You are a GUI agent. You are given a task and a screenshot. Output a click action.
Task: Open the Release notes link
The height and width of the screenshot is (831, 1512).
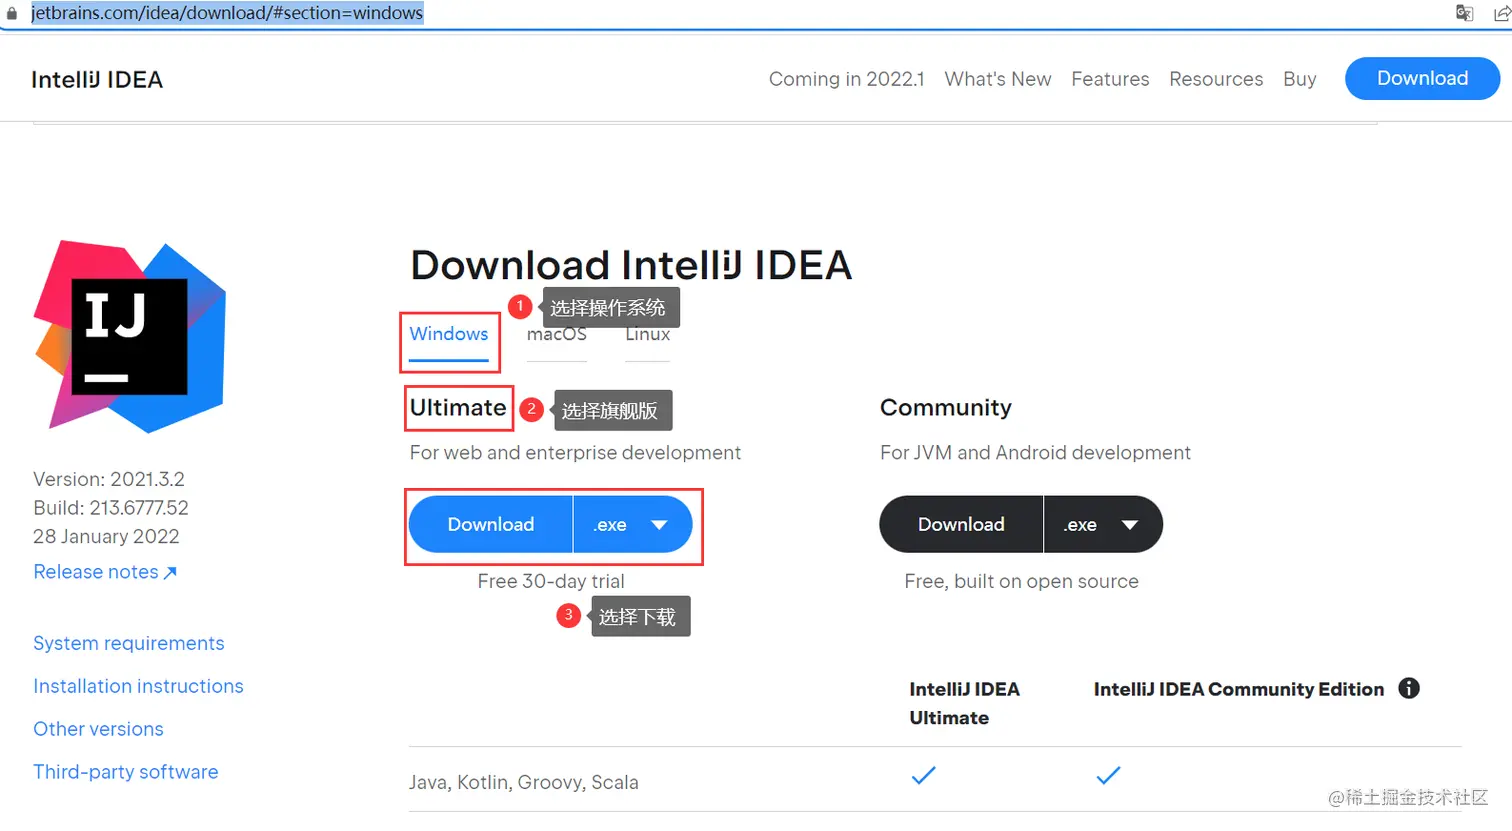click(x=105, y=572)
